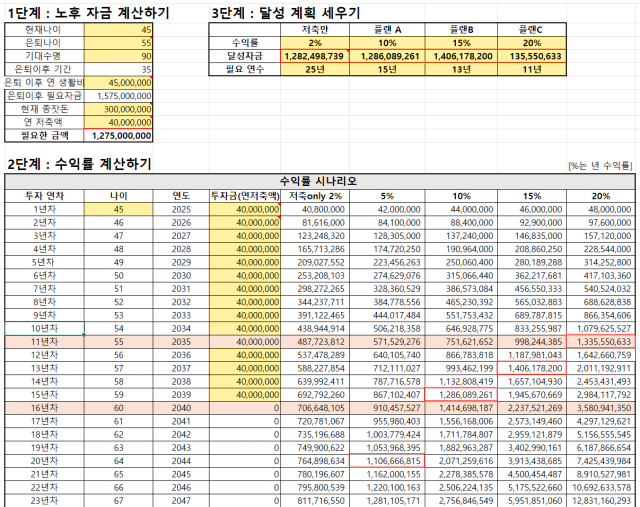This screenshot has width=640, height=507.
Task: Select the 연 저축액 value cell in step 1
Action: 118,122
